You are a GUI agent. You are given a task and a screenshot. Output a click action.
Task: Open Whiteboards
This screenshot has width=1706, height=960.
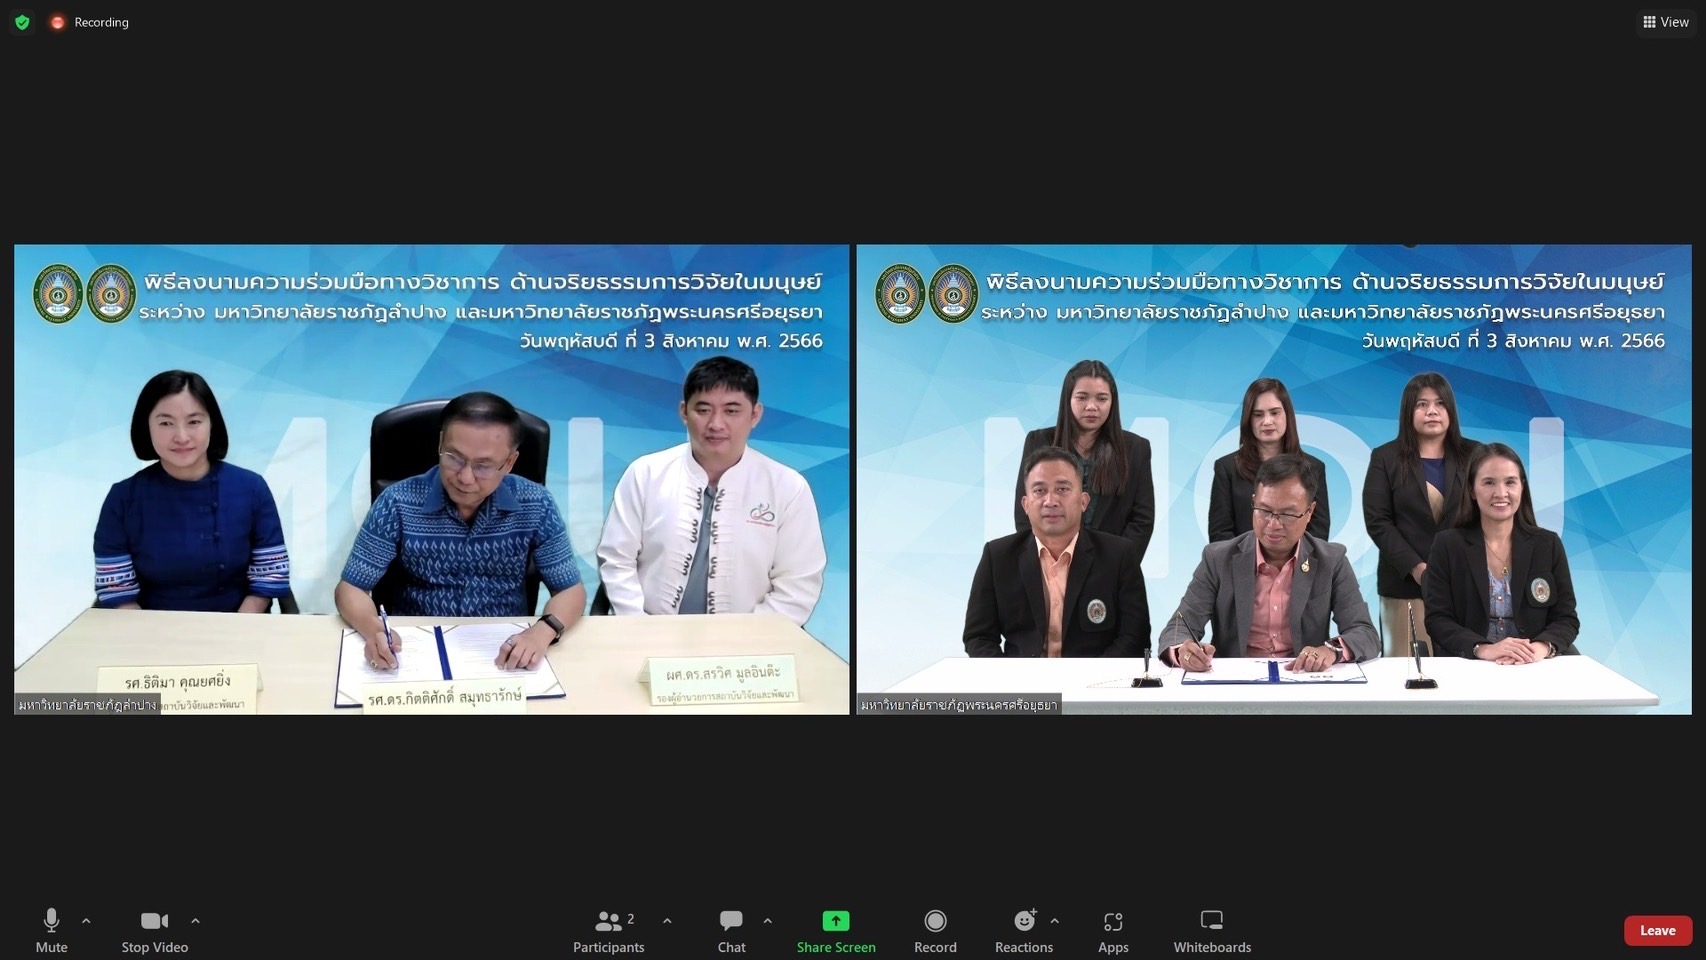(x=1212, y=931)
